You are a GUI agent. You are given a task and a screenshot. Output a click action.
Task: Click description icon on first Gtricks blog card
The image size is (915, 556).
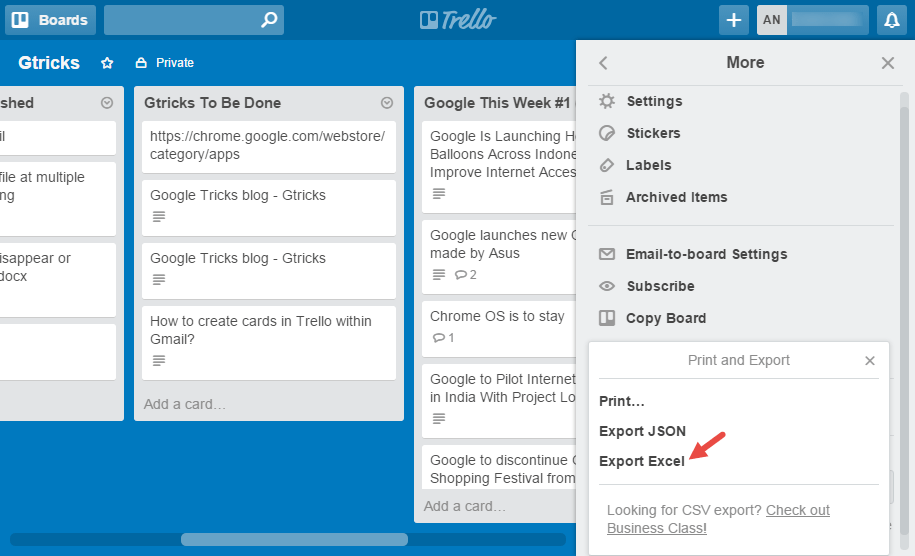[159, 216]
